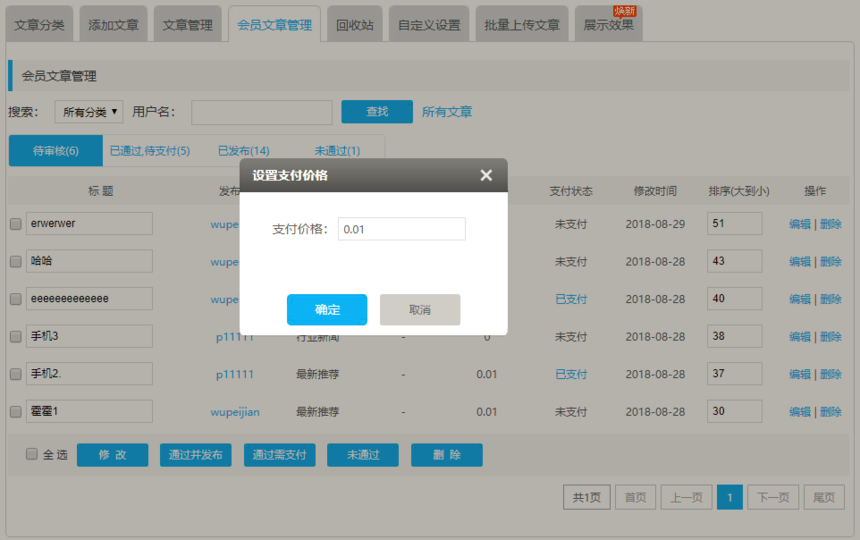Viewport: 860px width, 540px height.
Task: Open the 所有文章 link
Action: (x=447, y=112)
